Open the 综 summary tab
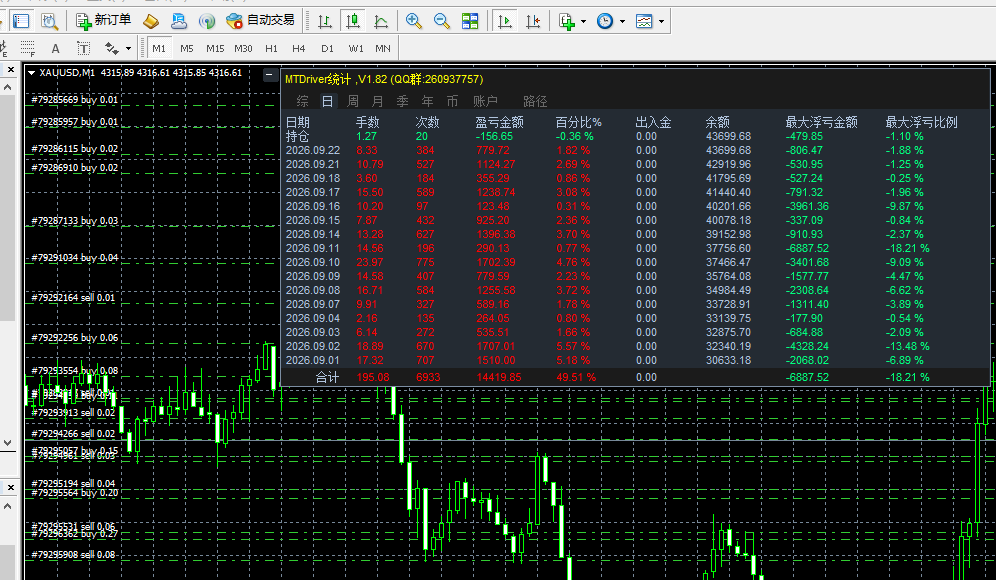Image resolution: width=996 pixels, height=580 pixels. tap(302, 101)
